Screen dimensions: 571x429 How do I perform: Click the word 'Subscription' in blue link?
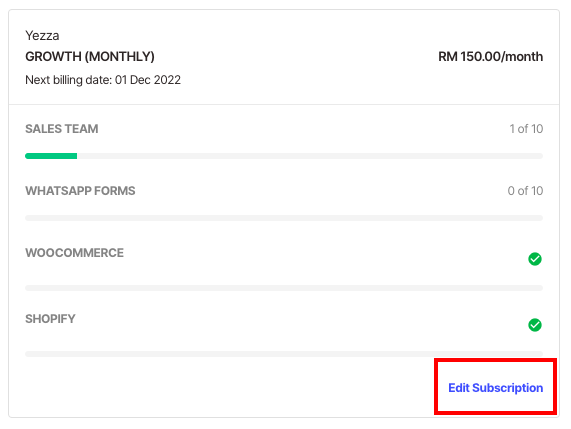508,388
